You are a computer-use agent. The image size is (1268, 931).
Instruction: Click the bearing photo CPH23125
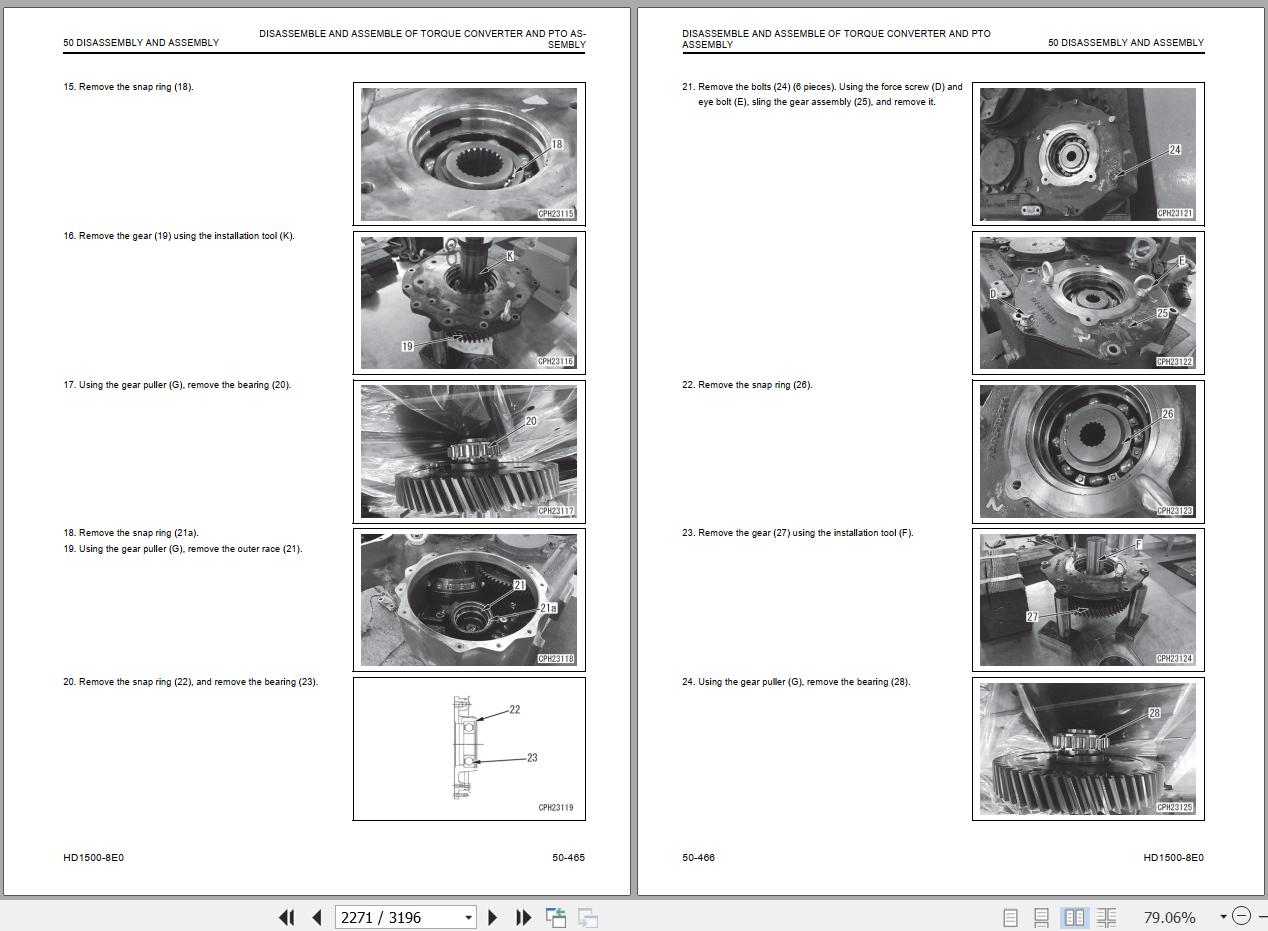[x=1088, y=749]
